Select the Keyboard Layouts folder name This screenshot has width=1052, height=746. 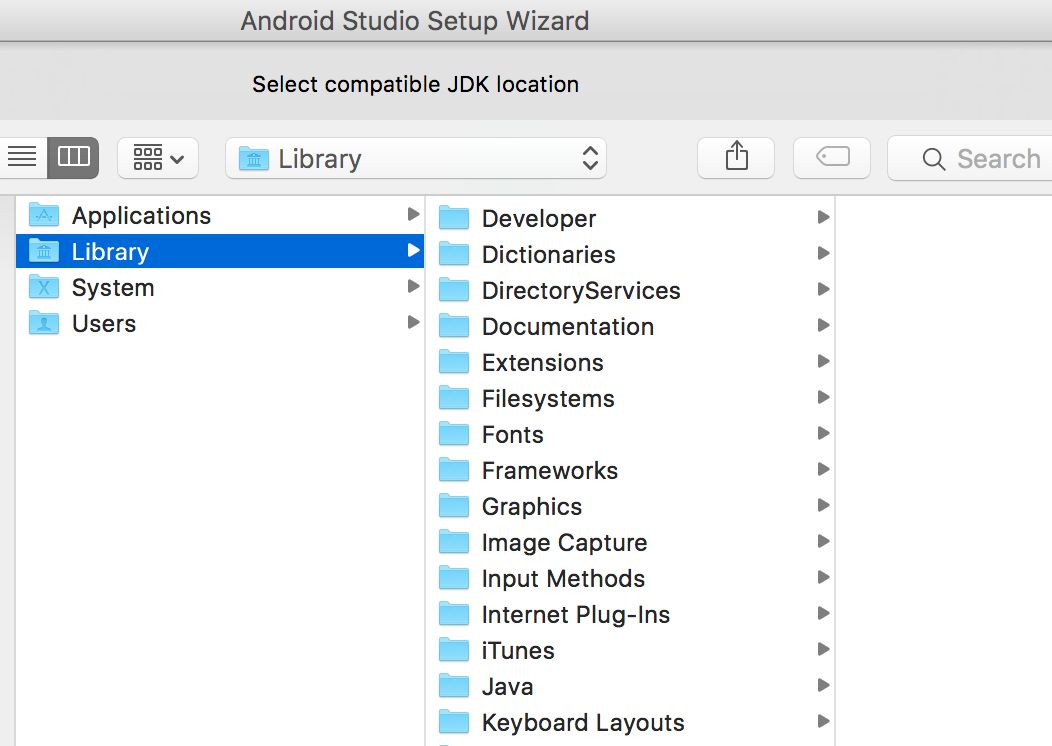click(583, 723)
